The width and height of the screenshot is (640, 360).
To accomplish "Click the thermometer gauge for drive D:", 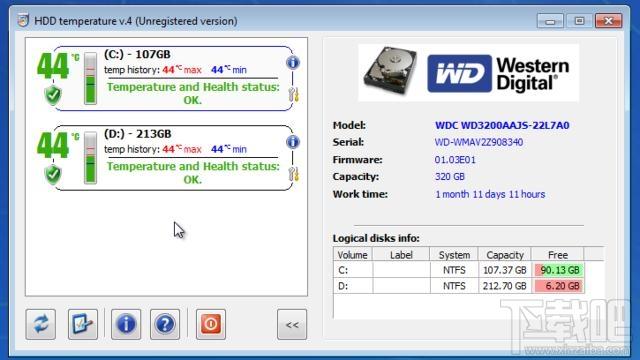I will tap(91, 158).
